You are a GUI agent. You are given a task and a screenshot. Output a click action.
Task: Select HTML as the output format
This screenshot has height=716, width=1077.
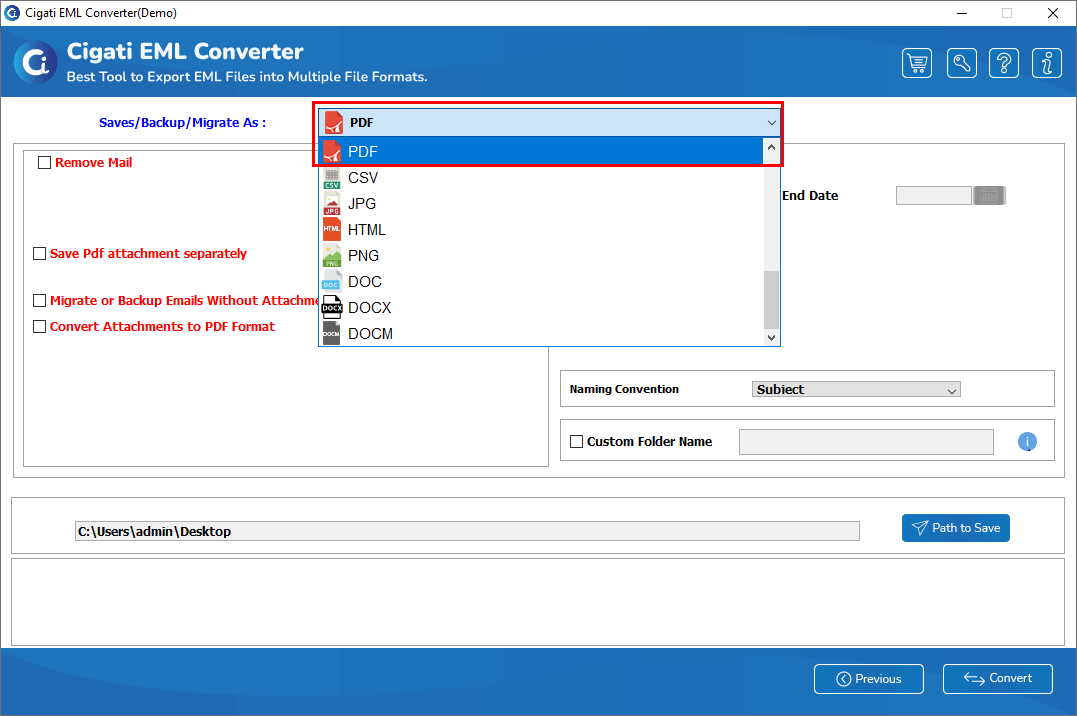(541, 230)
